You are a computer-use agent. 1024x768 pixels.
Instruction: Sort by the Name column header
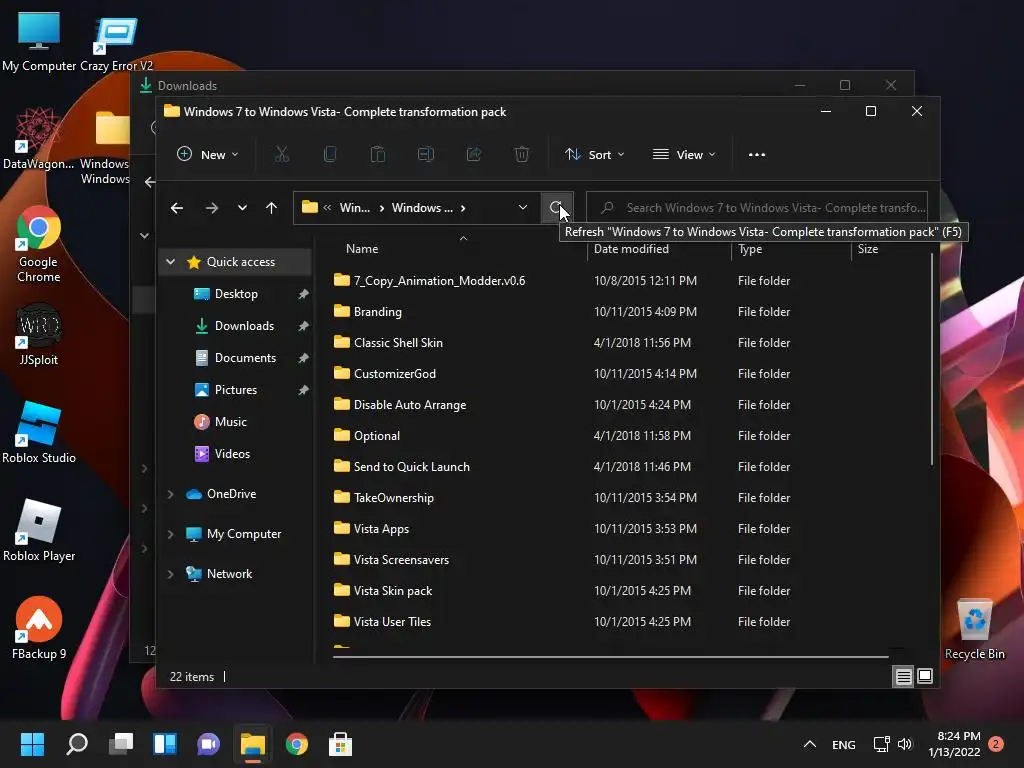[362, 249]
